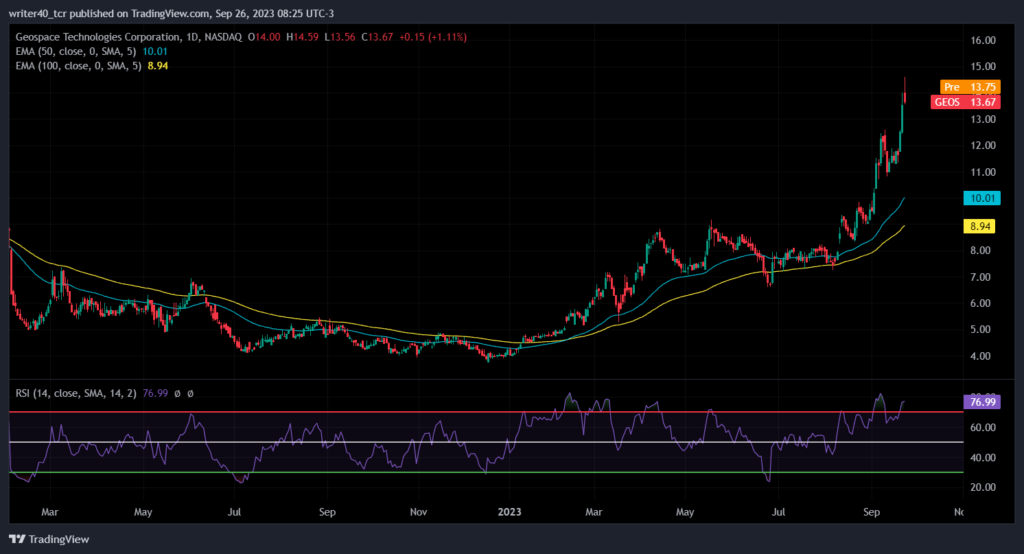Click the 7.00 price axis label
Viewport: 1024px width, 554px height.
[980, 278]
